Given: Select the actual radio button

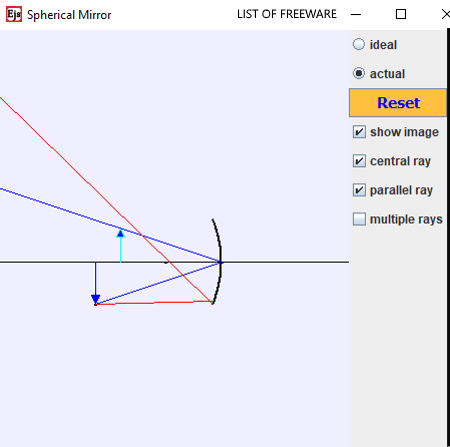Looking at the screenshot, I should click(359, 73).
